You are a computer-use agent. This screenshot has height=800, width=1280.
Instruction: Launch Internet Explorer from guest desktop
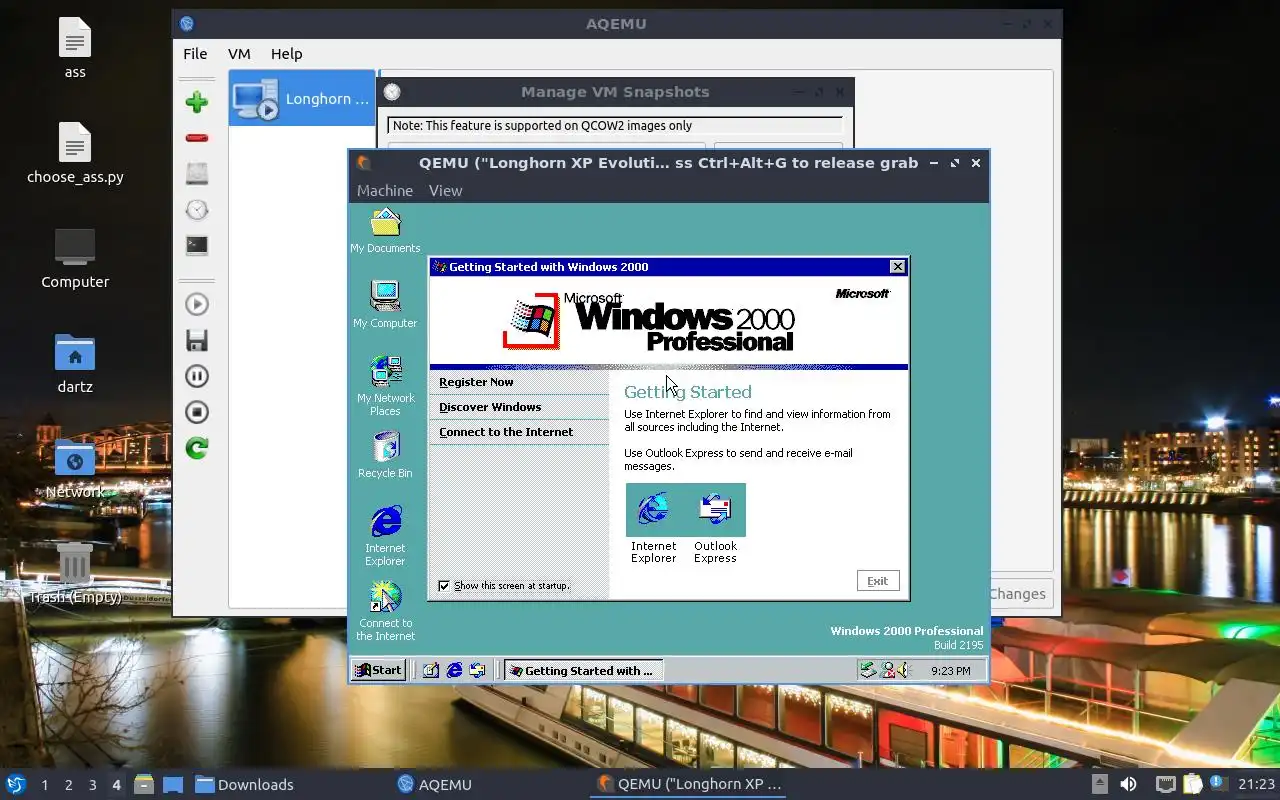coord(385,536)
